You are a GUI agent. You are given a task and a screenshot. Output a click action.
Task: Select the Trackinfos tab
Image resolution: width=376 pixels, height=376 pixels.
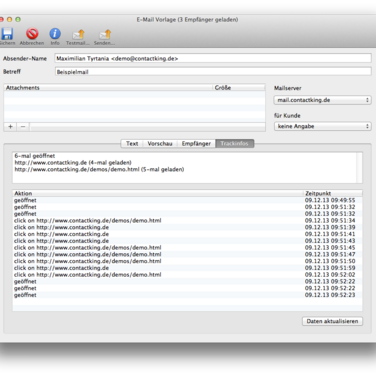tap(235, 144)
